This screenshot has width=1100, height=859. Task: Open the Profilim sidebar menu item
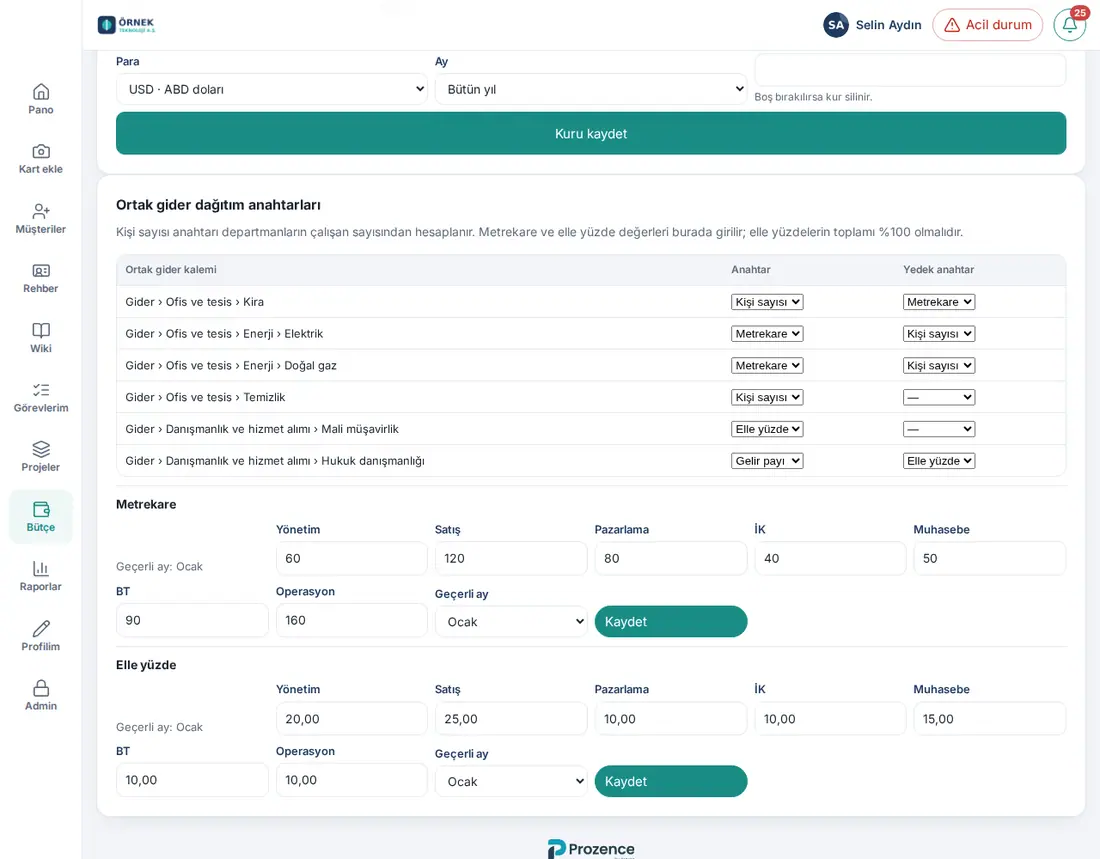pos(41,636)
